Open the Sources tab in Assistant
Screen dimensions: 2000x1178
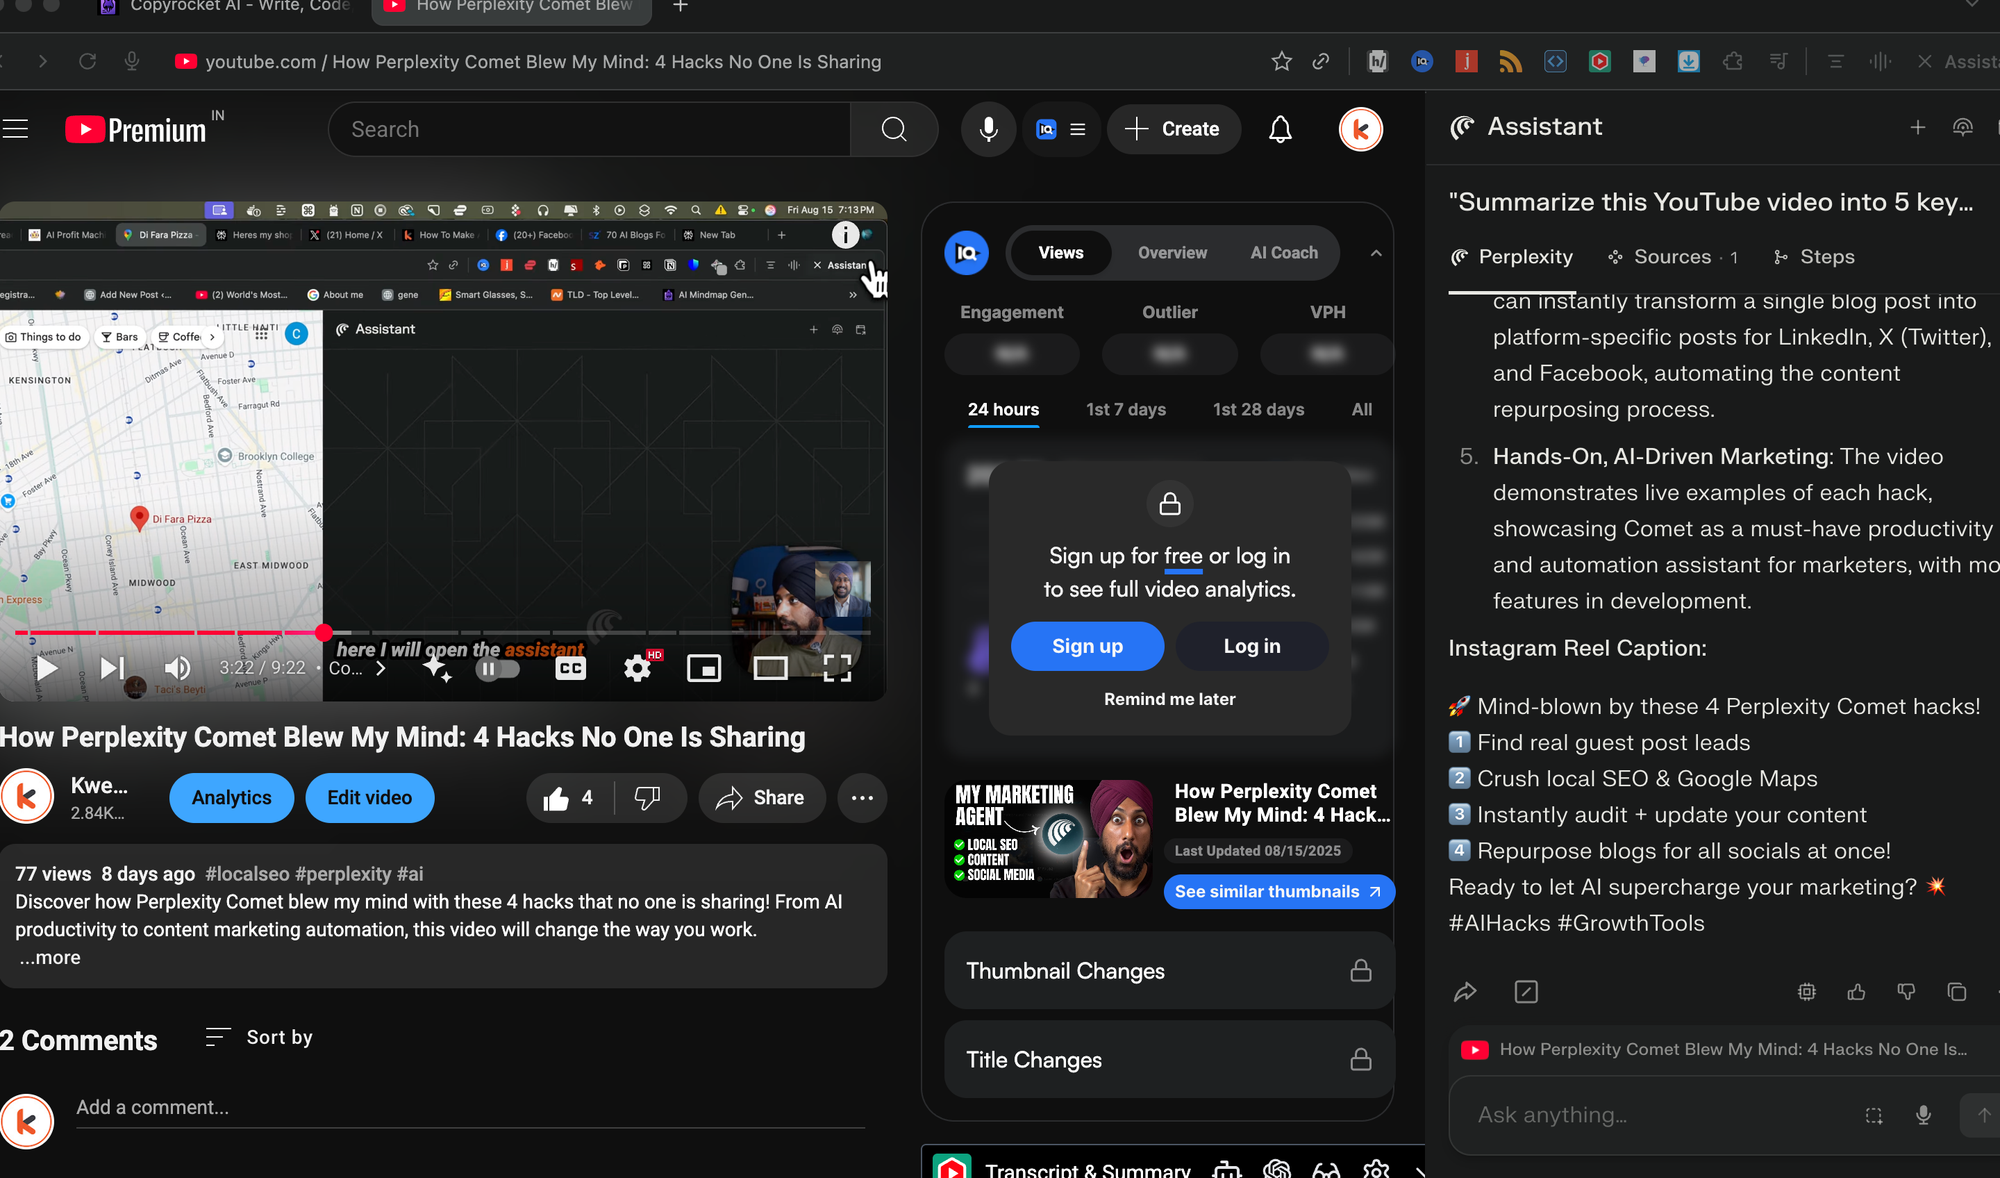point(1671,257)
